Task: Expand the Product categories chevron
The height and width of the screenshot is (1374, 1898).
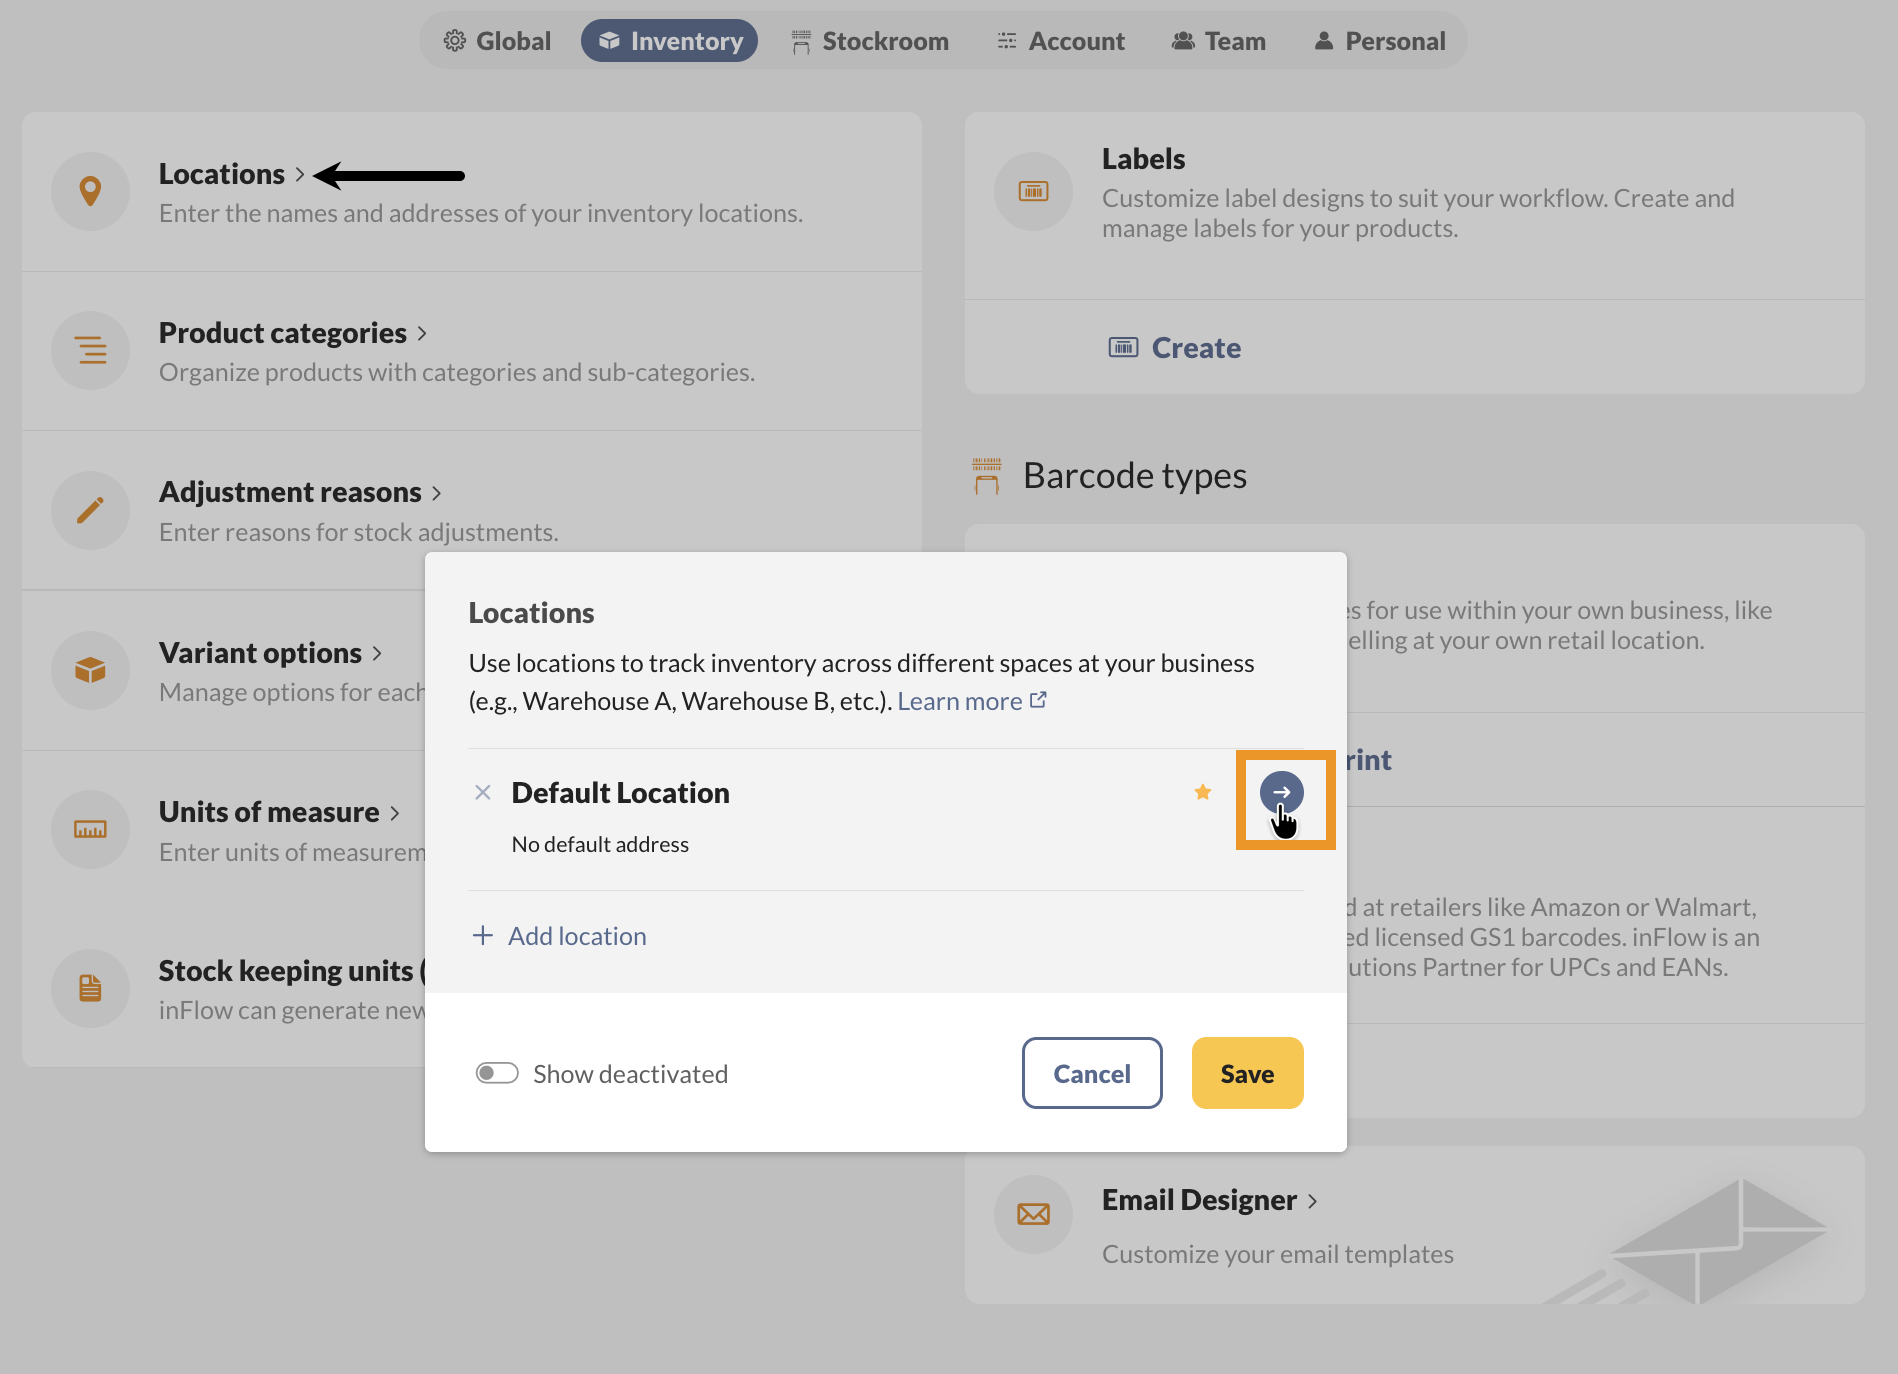Action: point(422,333)
